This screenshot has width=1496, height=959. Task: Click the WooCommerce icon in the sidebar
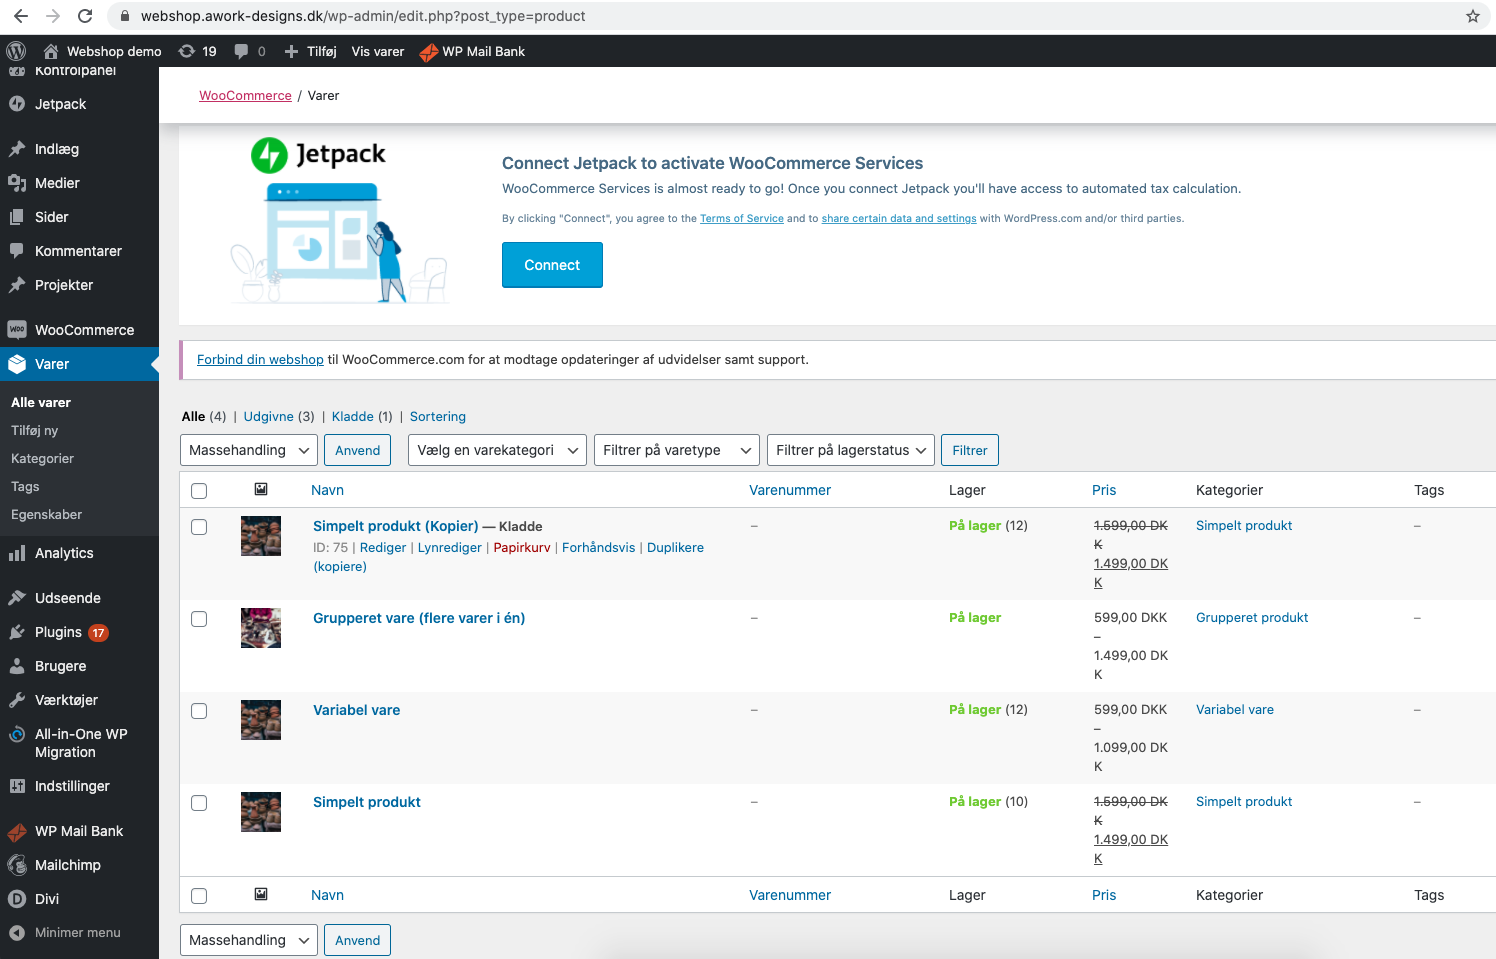coord(17,330)
